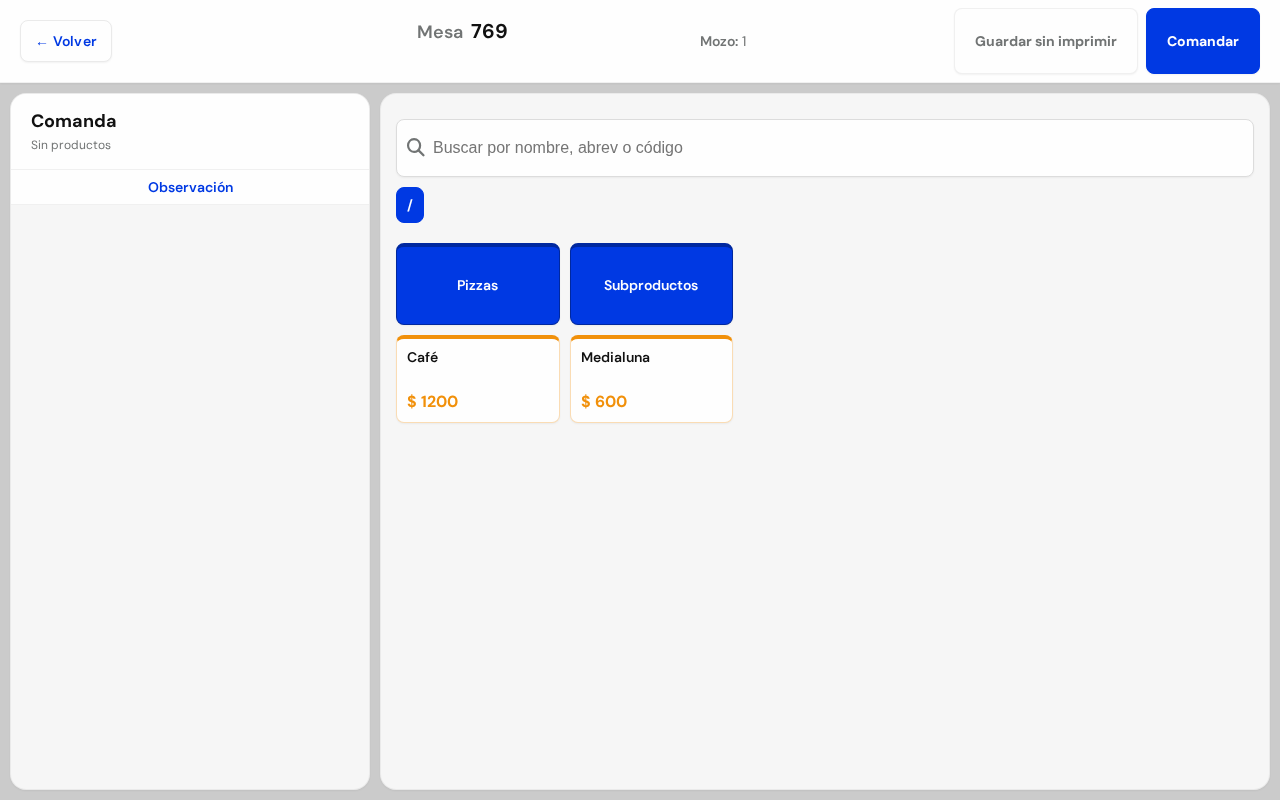Viewport: 1280px width, 800px height.
Task: Focus the product search field
Action: pos(825,148)
